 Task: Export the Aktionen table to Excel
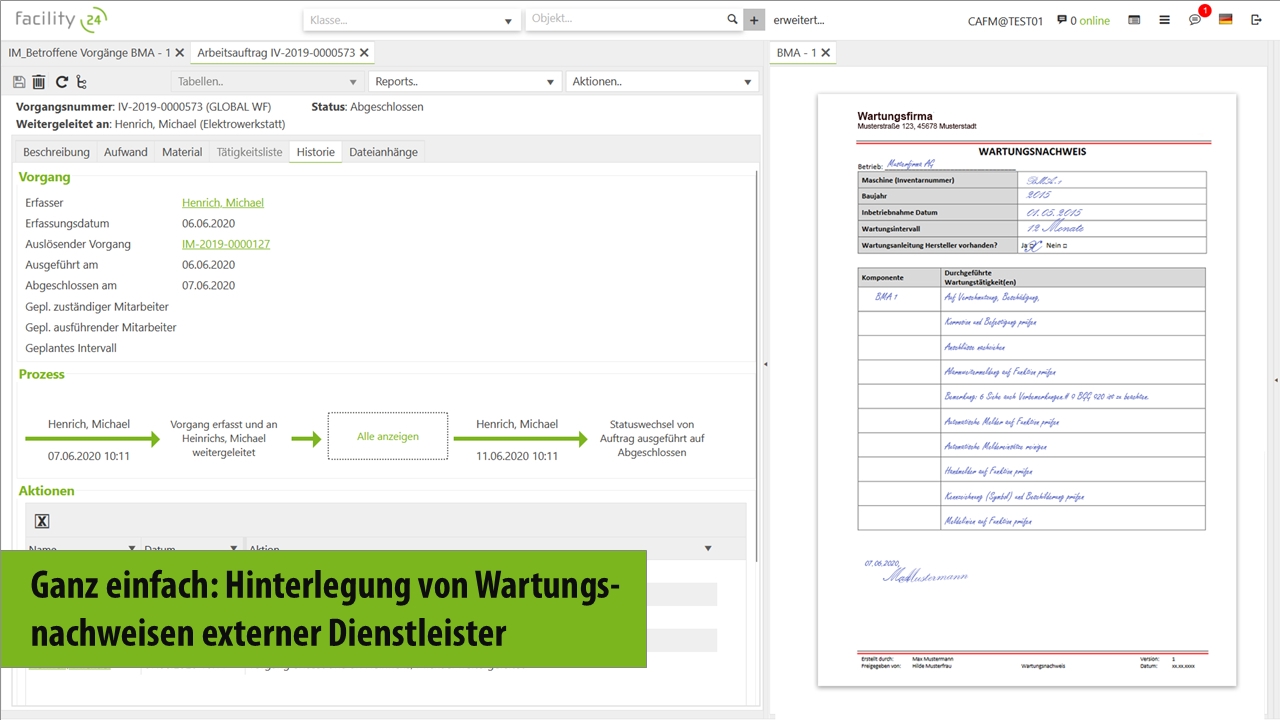tap(42, 521)
